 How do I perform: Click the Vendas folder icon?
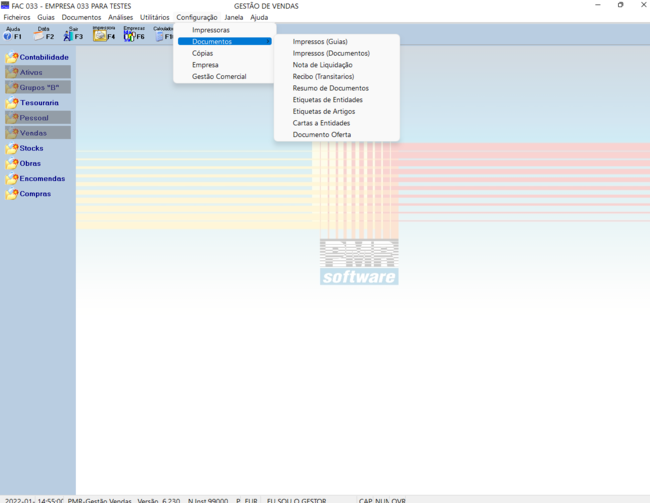click(x=12, y=133)
